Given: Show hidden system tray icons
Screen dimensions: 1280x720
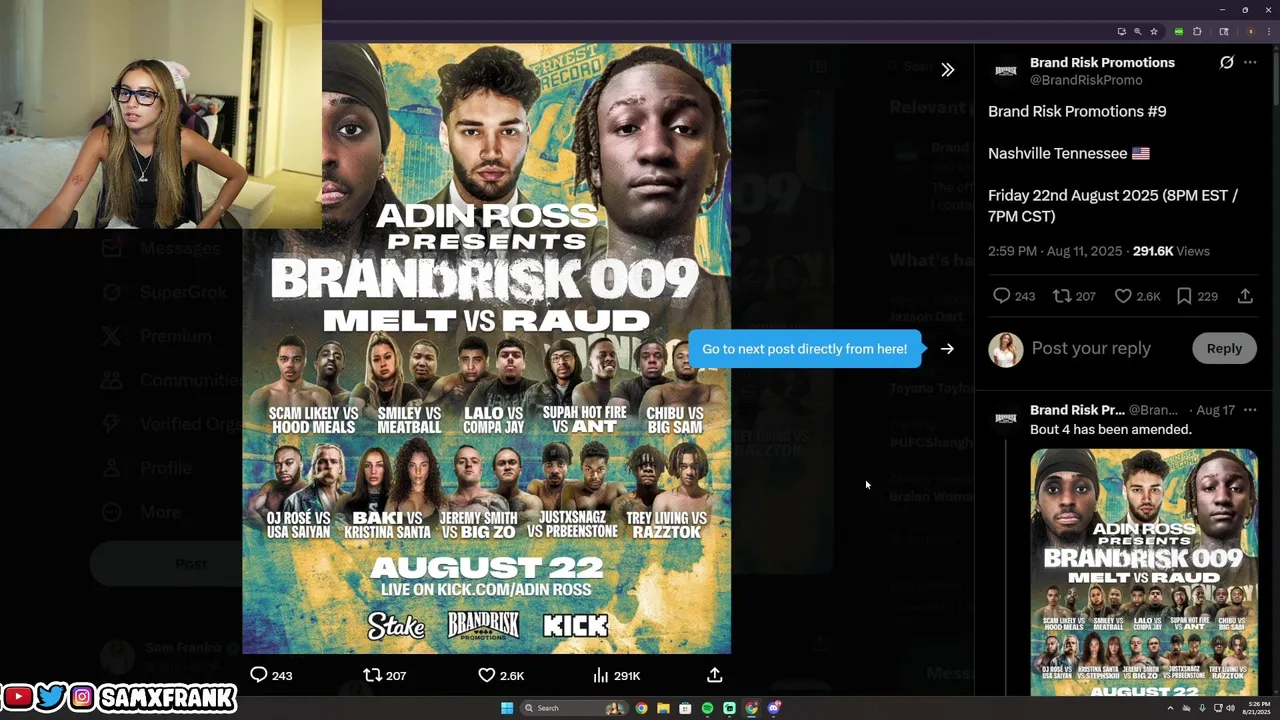Looking at the screenshot, I should pyautogui.click(x=1170, y=708).
